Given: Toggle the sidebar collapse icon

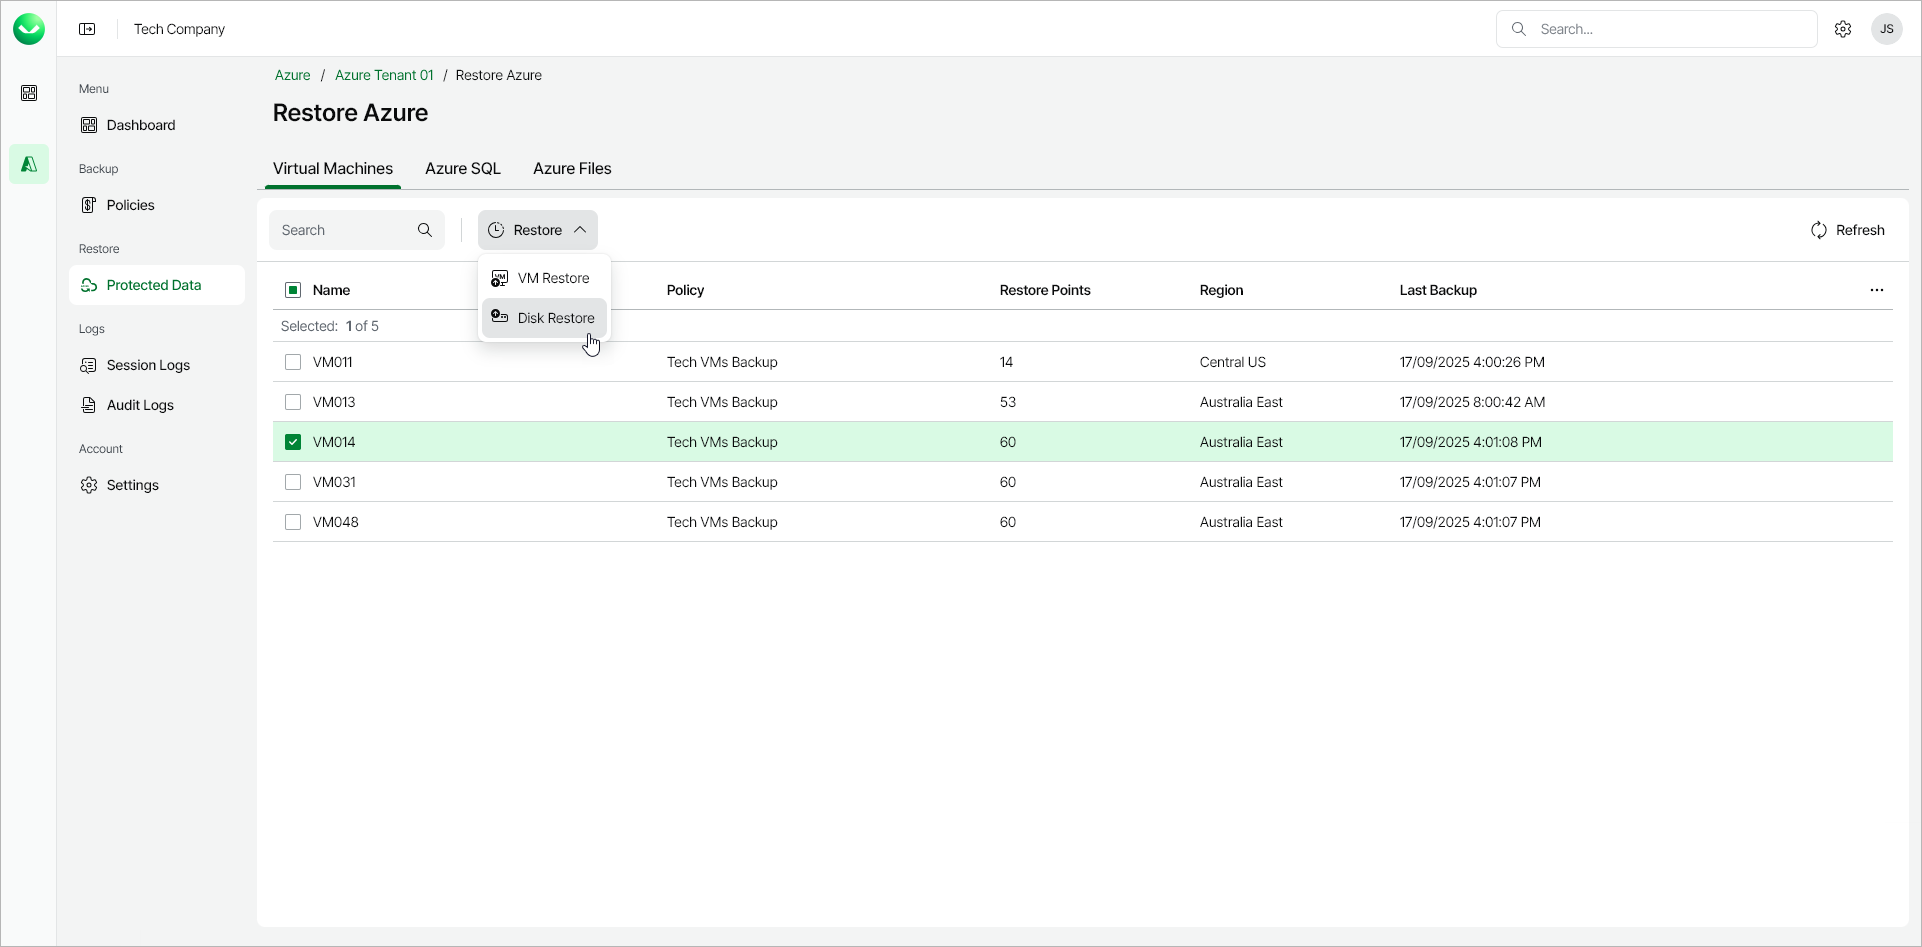Looking at the screenshot, I should pyautogui.click(x=87, y=29).
